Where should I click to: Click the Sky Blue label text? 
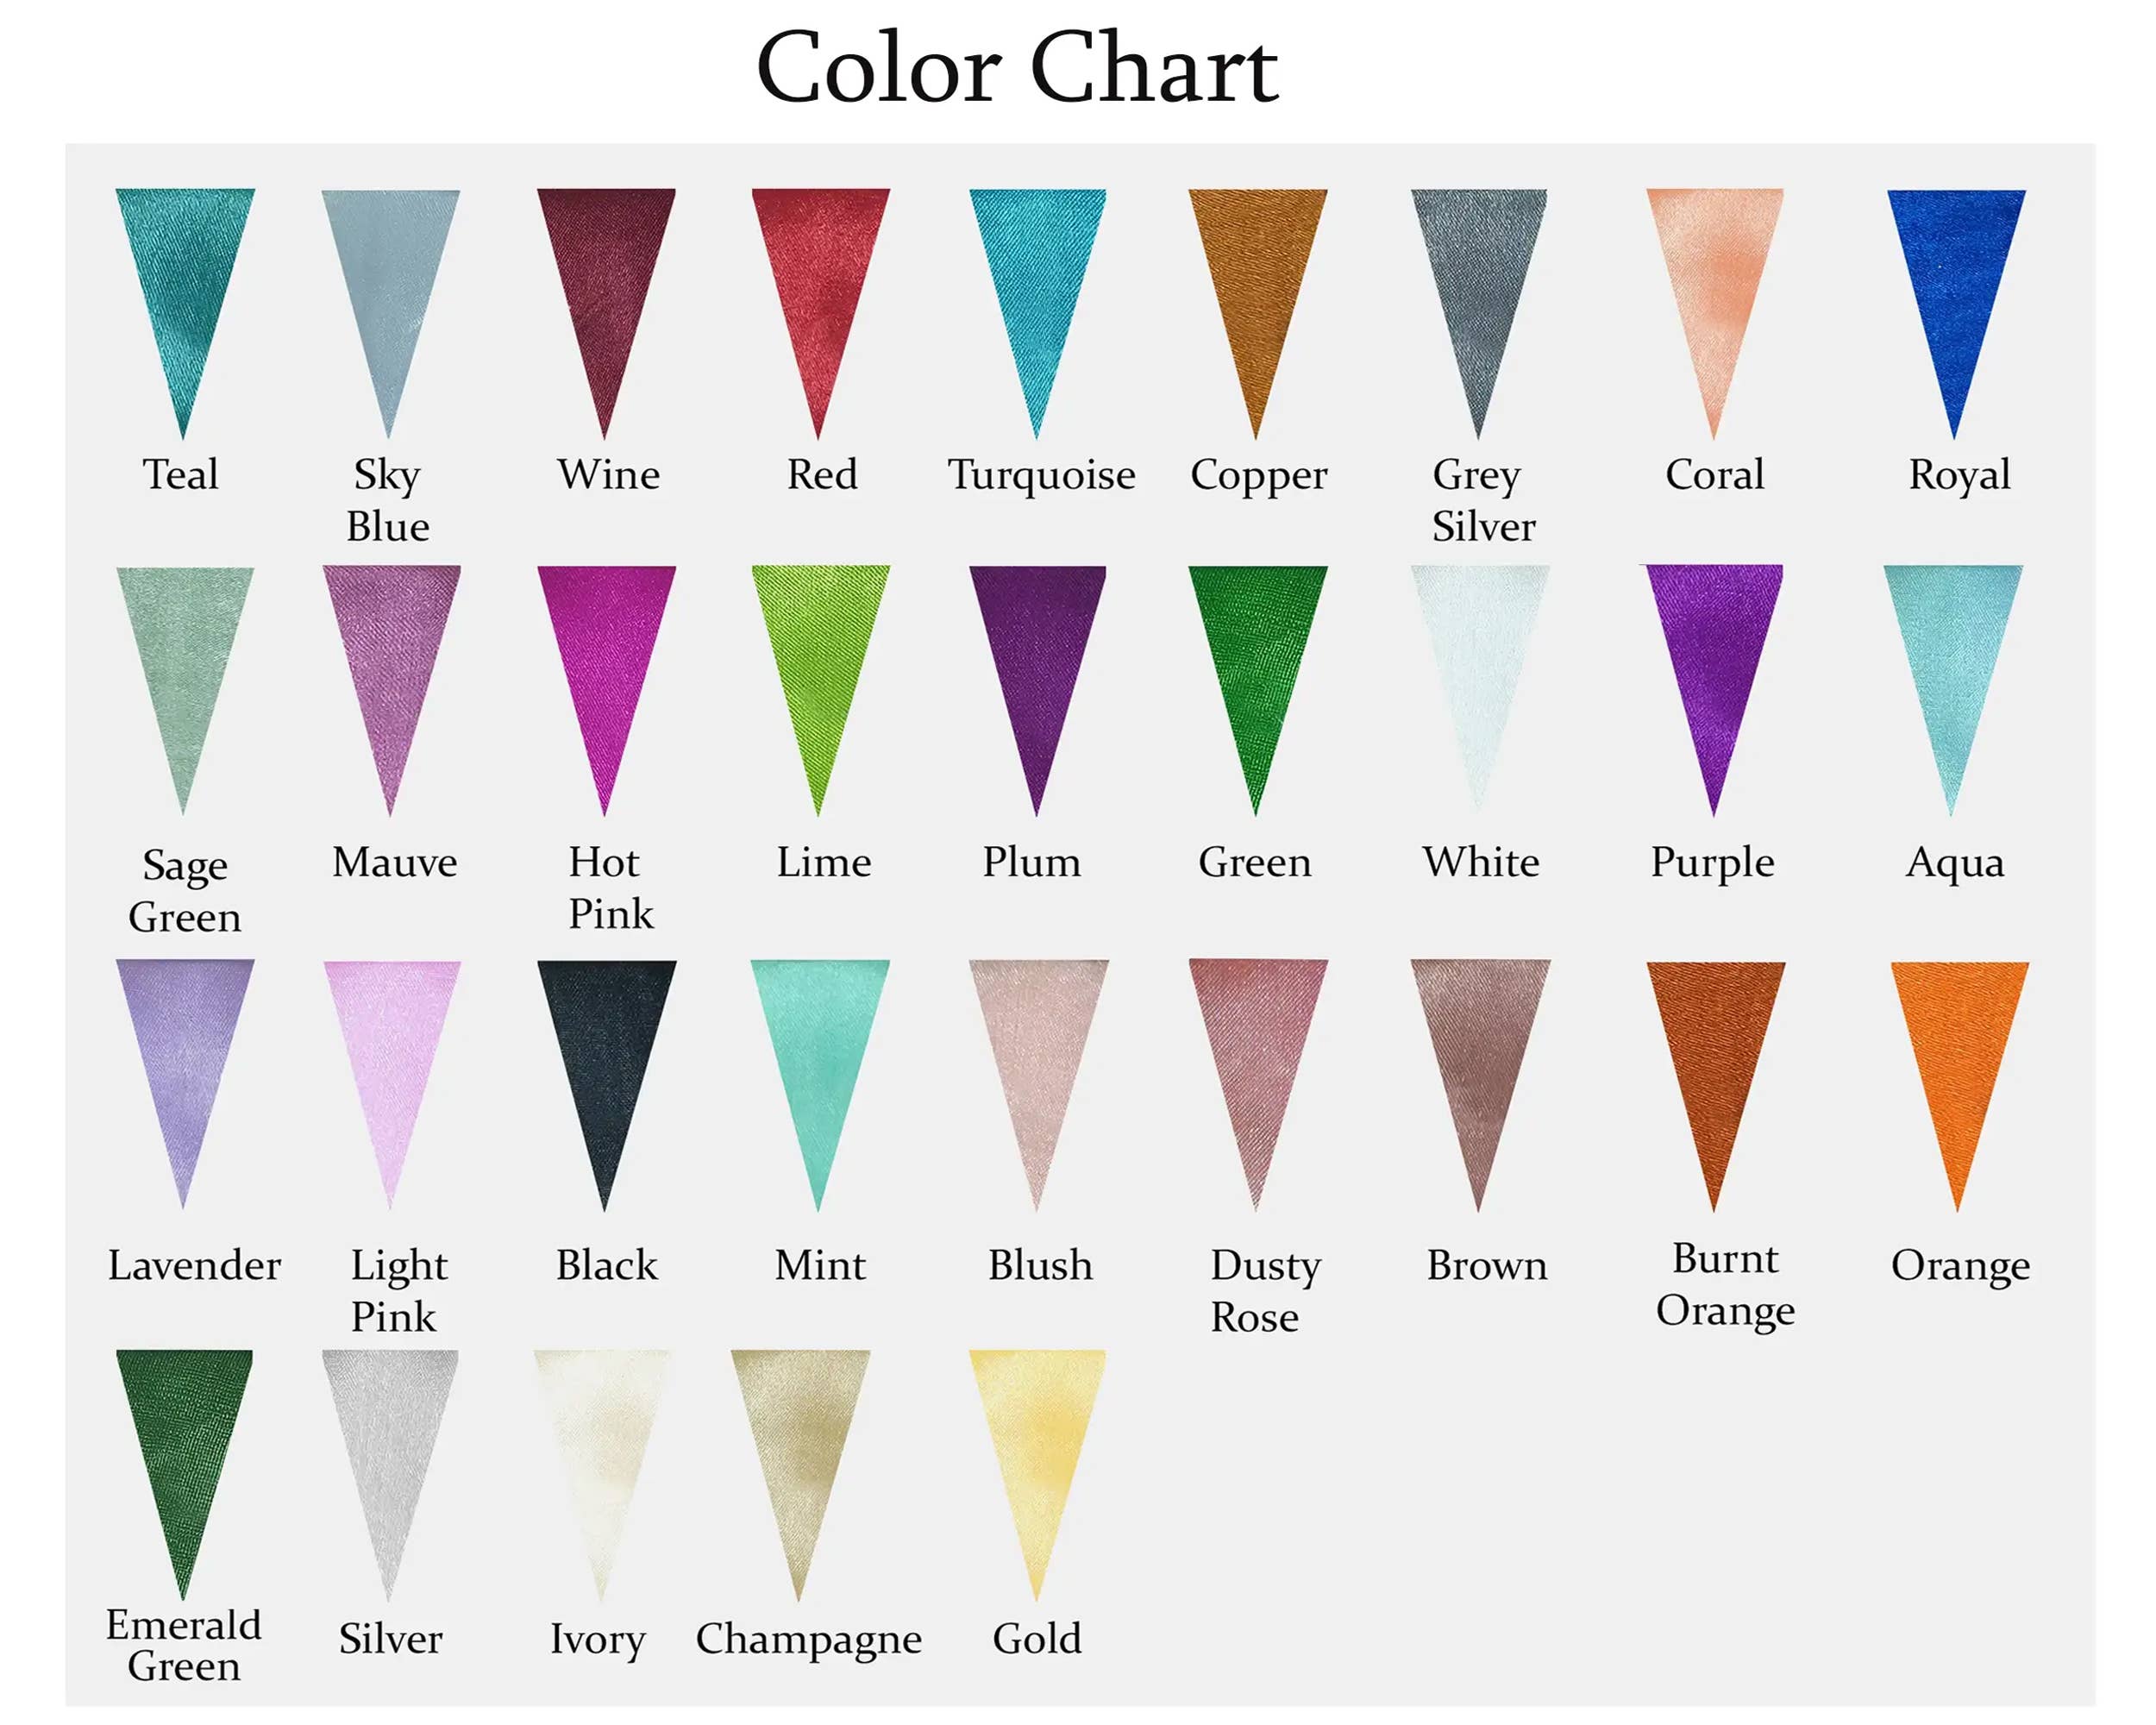[387, 500]
